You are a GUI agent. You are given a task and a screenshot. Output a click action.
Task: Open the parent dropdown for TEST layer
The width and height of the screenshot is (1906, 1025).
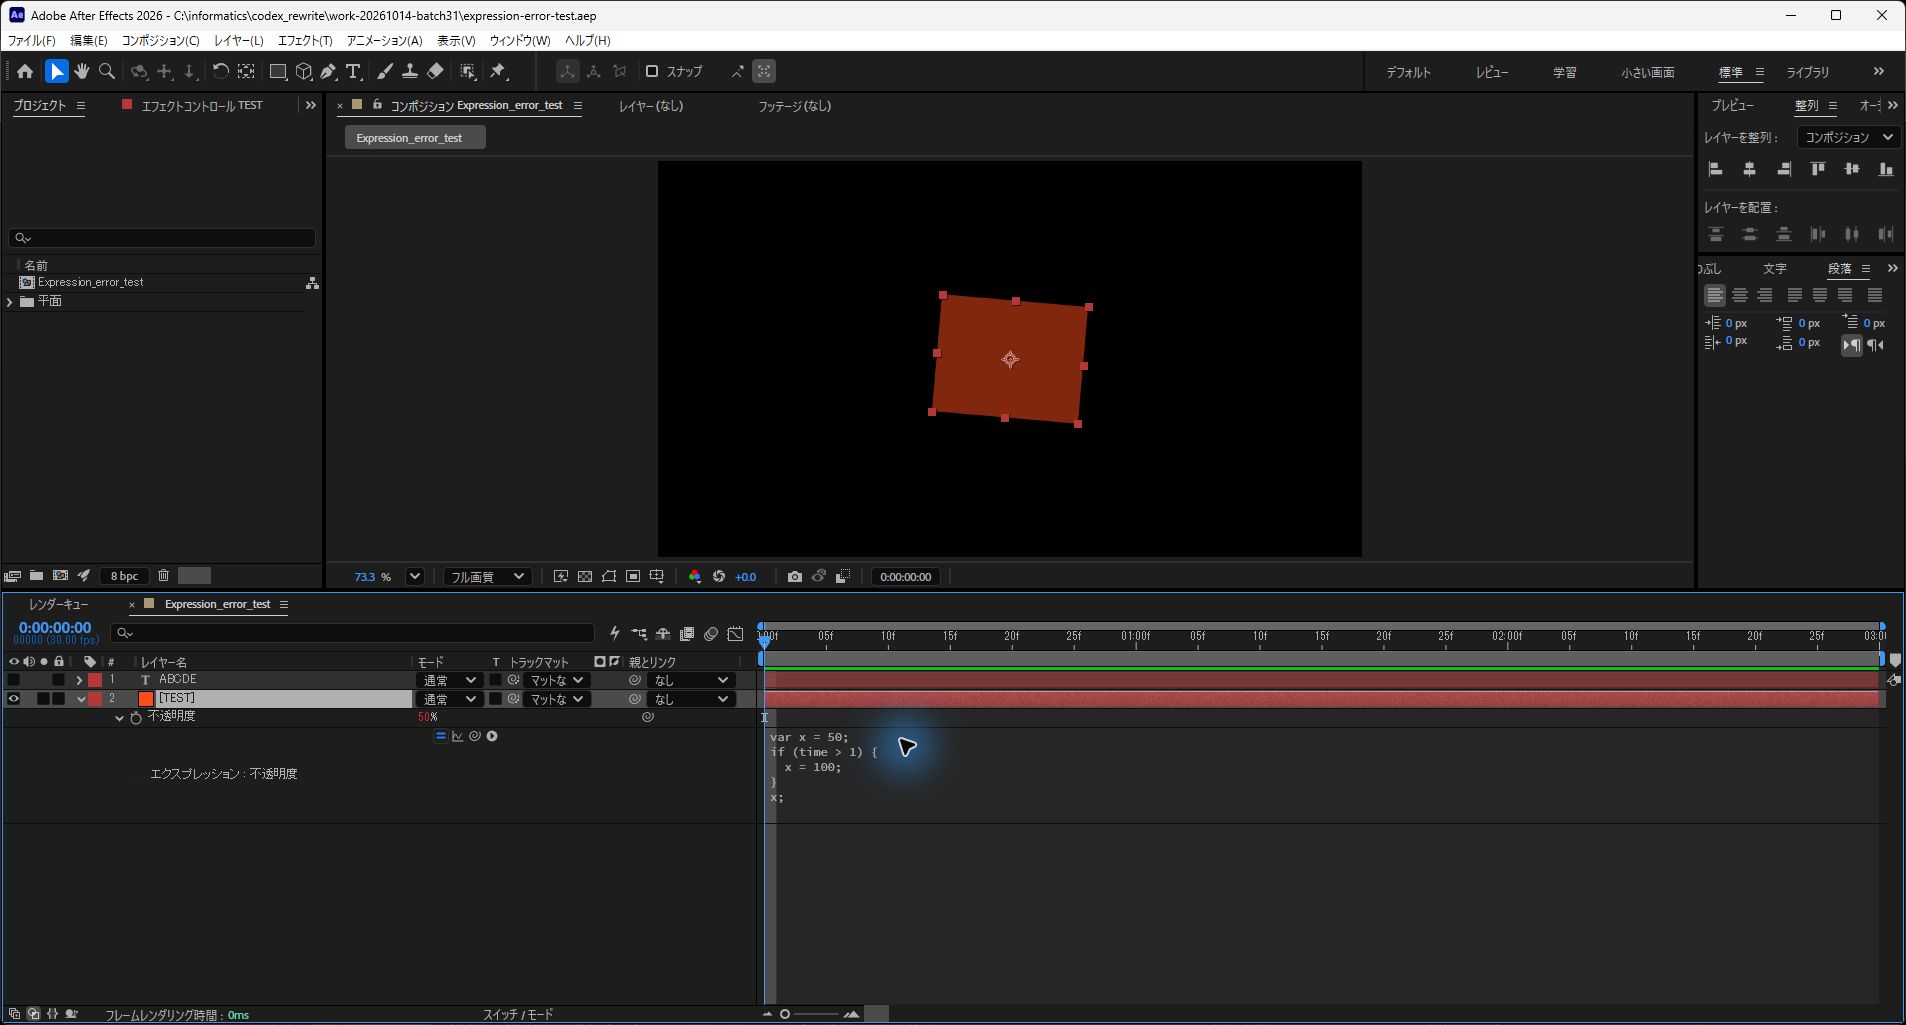pyautogui.click(x=692, y=699)
